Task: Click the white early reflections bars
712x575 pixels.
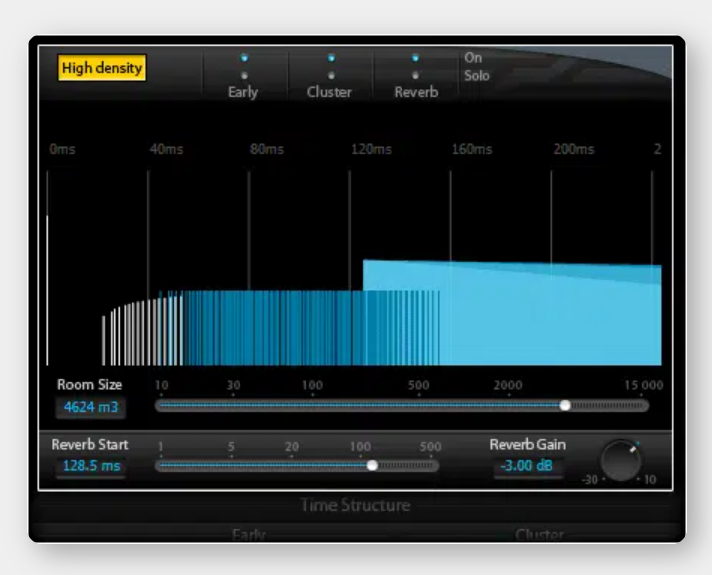Action: tap(141, 332)
